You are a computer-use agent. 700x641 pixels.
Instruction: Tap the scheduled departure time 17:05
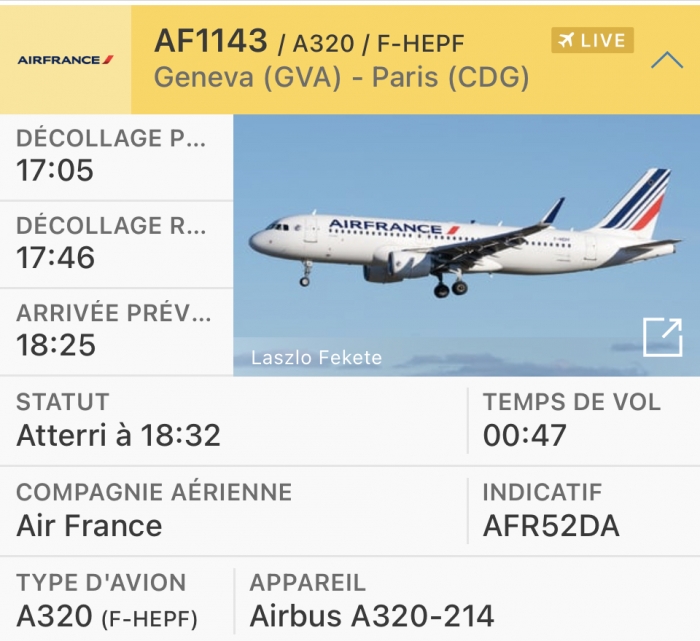(55, 170)
